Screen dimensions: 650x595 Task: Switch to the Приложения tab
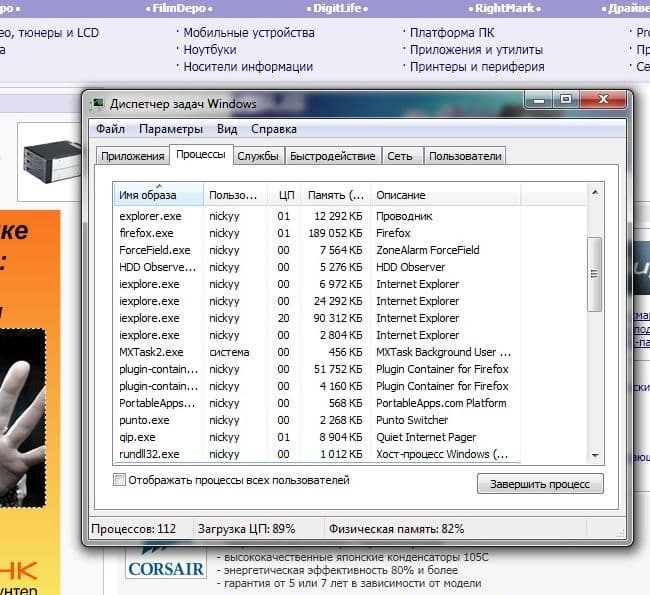(133, 156)
